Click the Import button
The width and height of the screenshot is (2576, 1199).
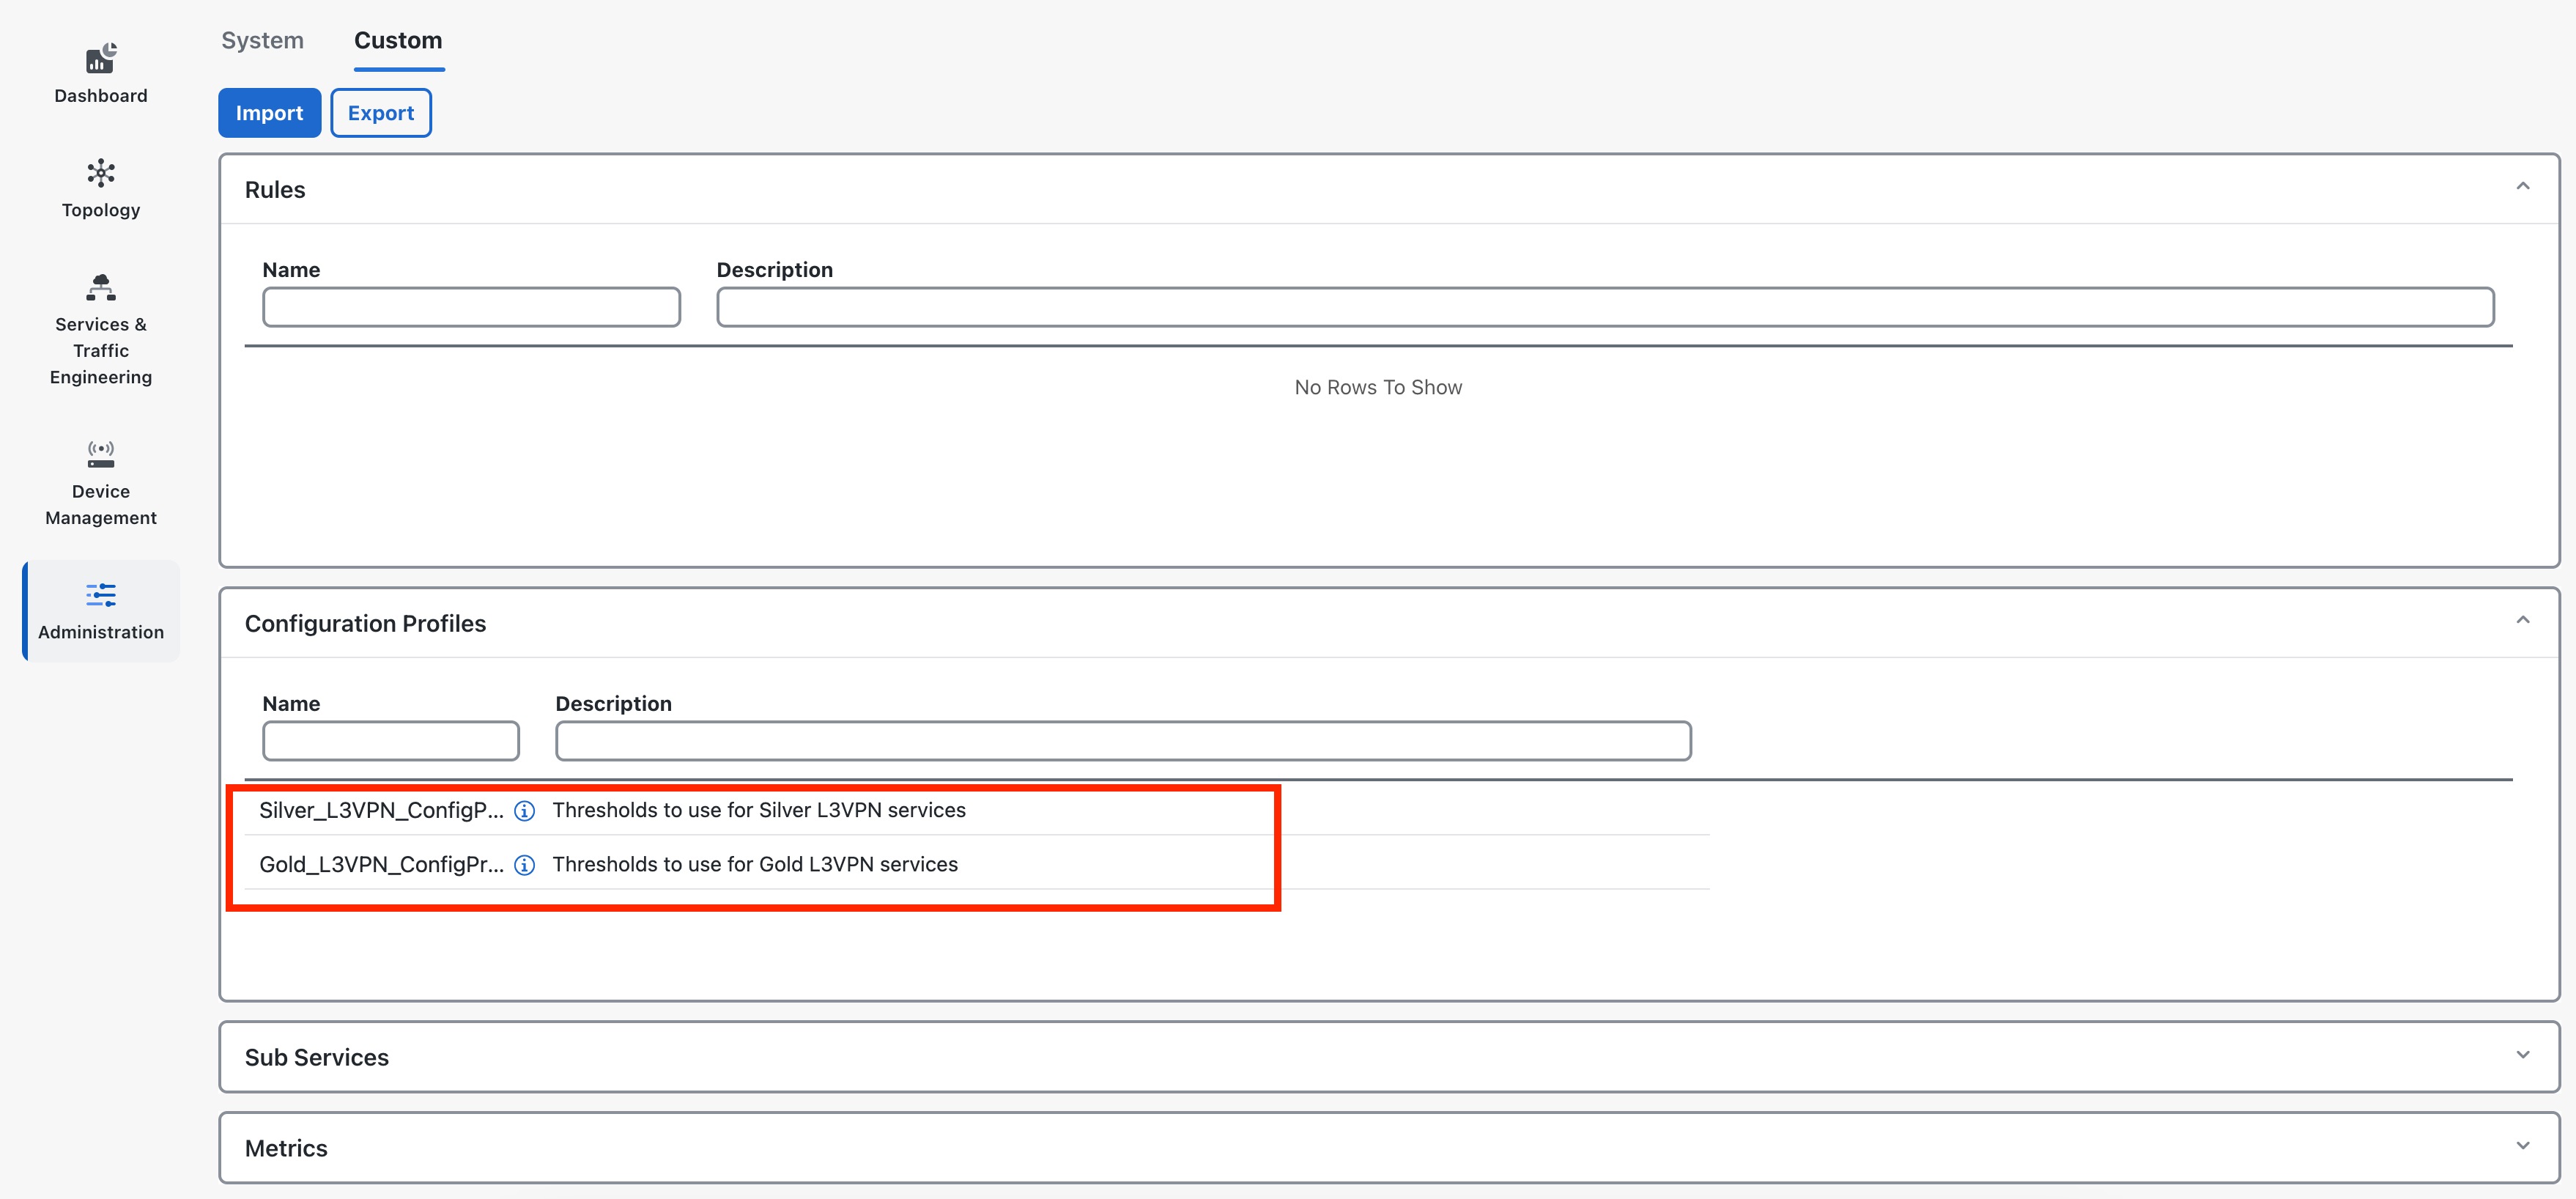(268, 112)
